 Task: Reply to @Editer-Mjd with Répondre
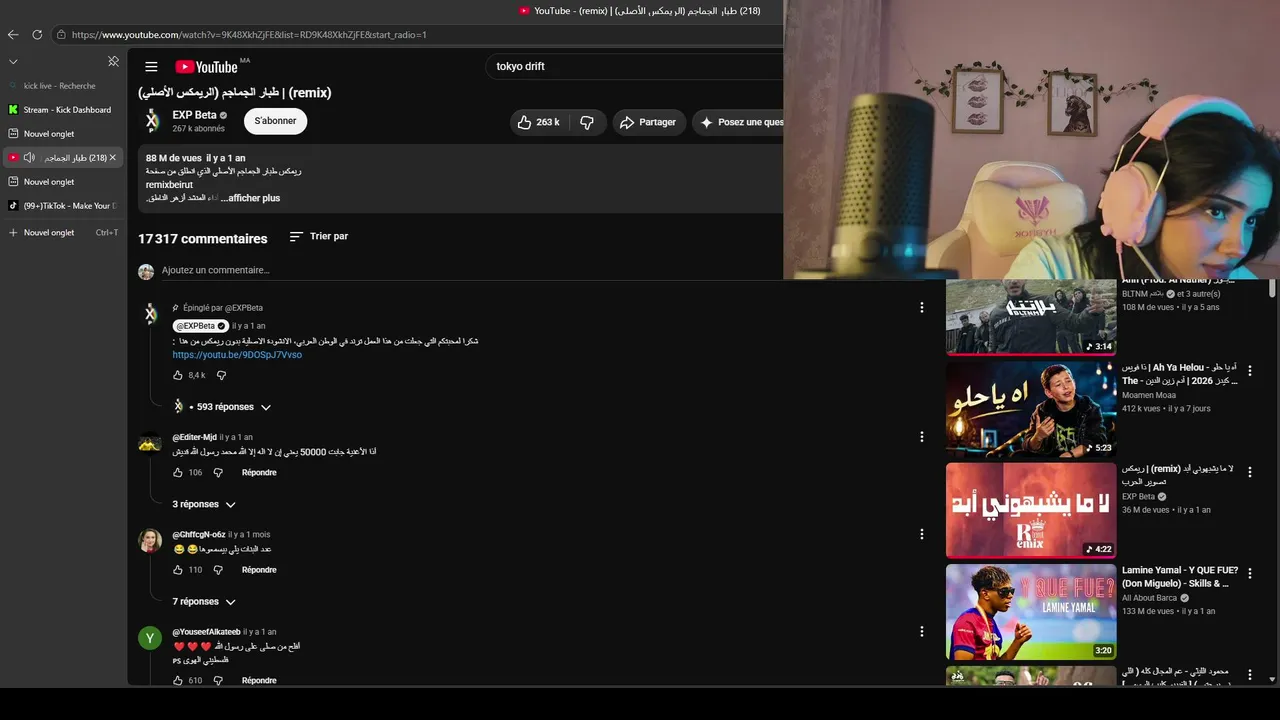click(x=259, y=473)
